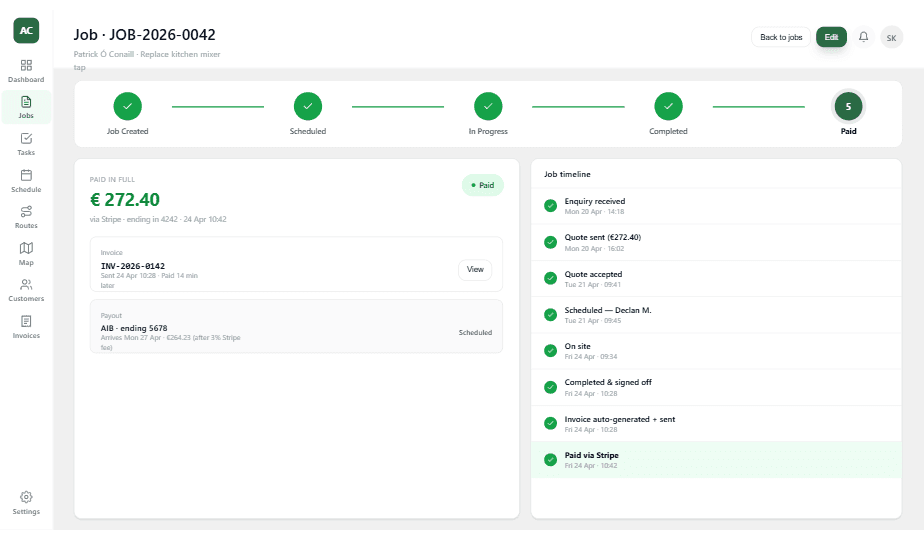Click 'PAID IN FULL' label
The image size is (924, 540).
[x=112, y=179]
